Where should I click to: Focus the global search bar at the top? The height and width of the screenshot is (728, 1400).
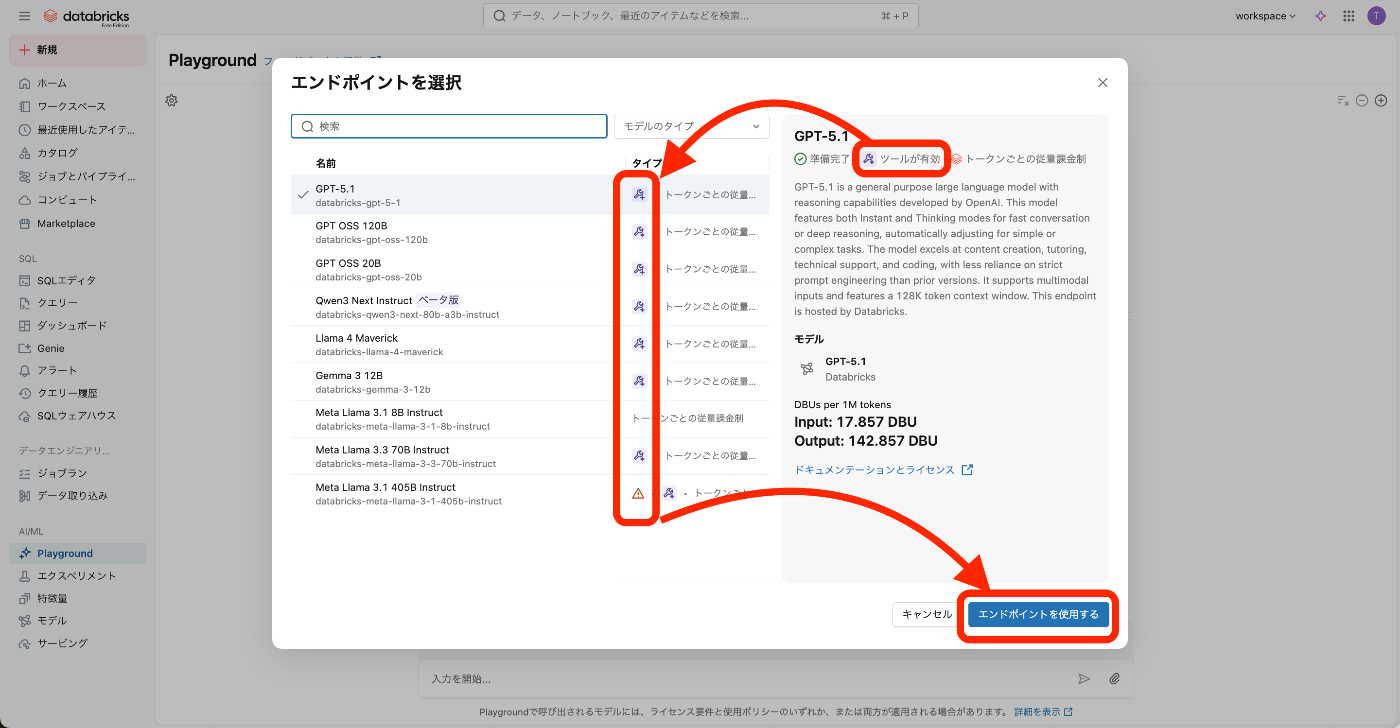point(700,16)
